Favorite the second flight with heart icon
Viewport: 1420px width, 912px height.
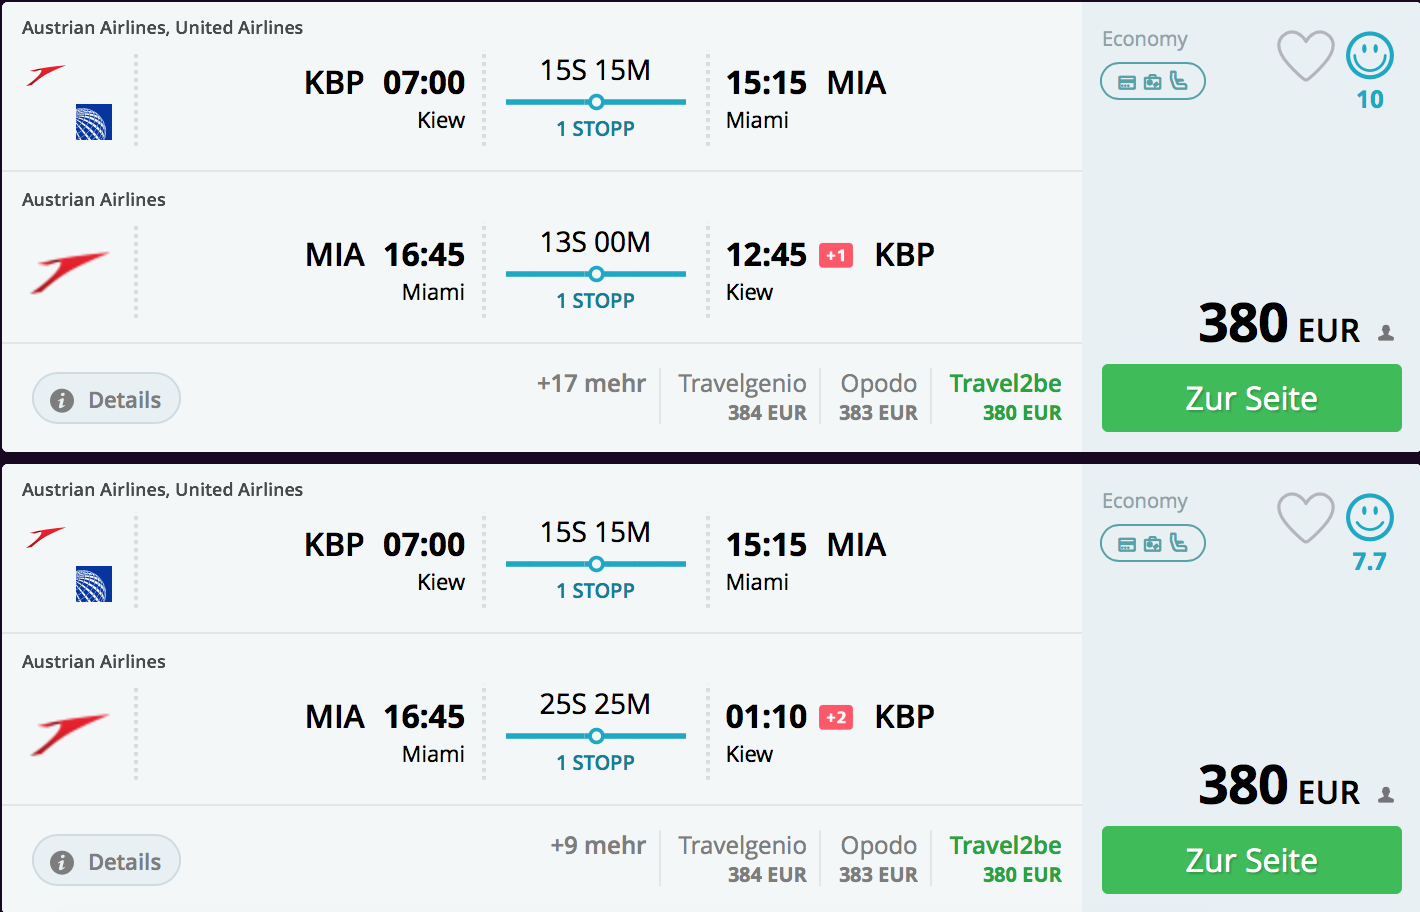tap(1305, 517)
